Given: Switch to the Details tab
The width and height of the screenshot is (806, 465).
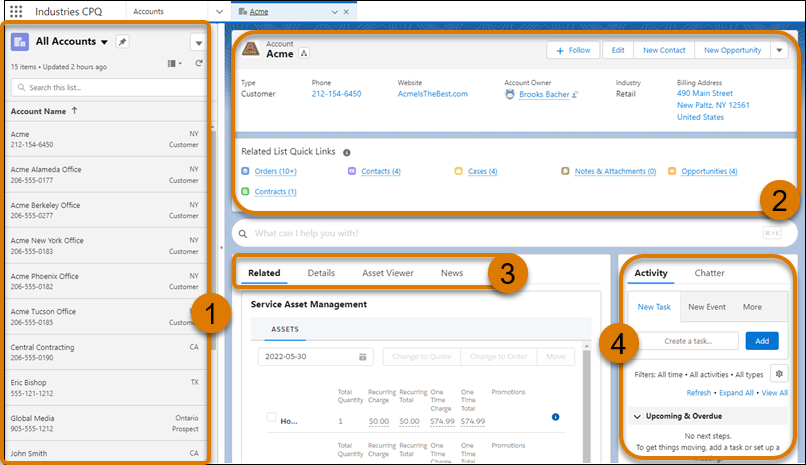Looking at the screenshot, I should tap(321, 273).
